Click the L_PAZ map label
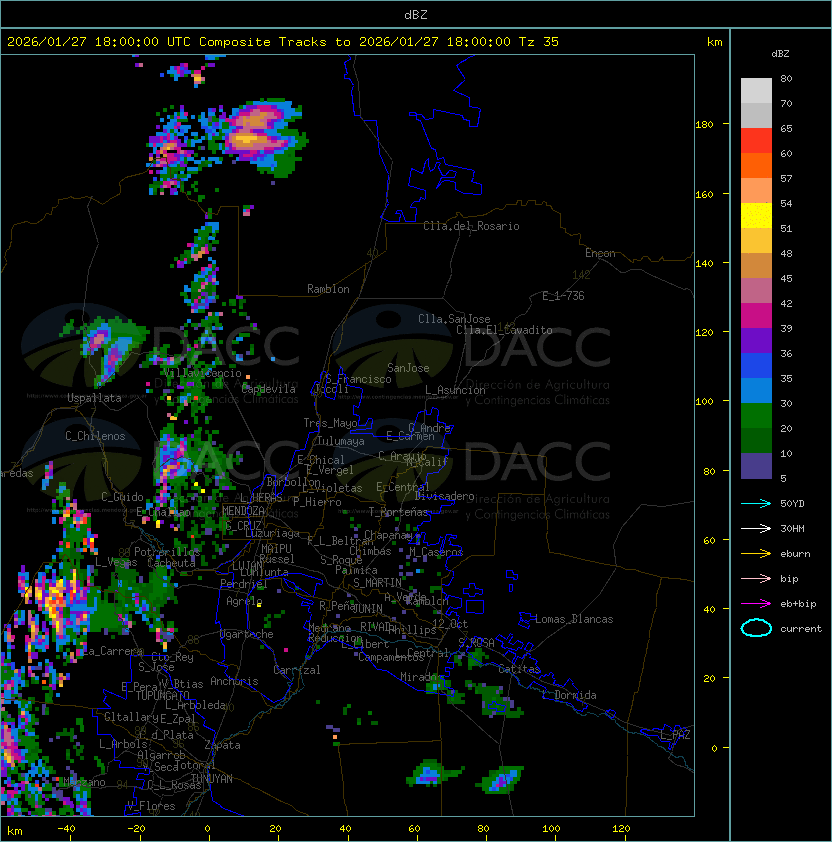Screen dimensions: 832x842 pos(675,735)
